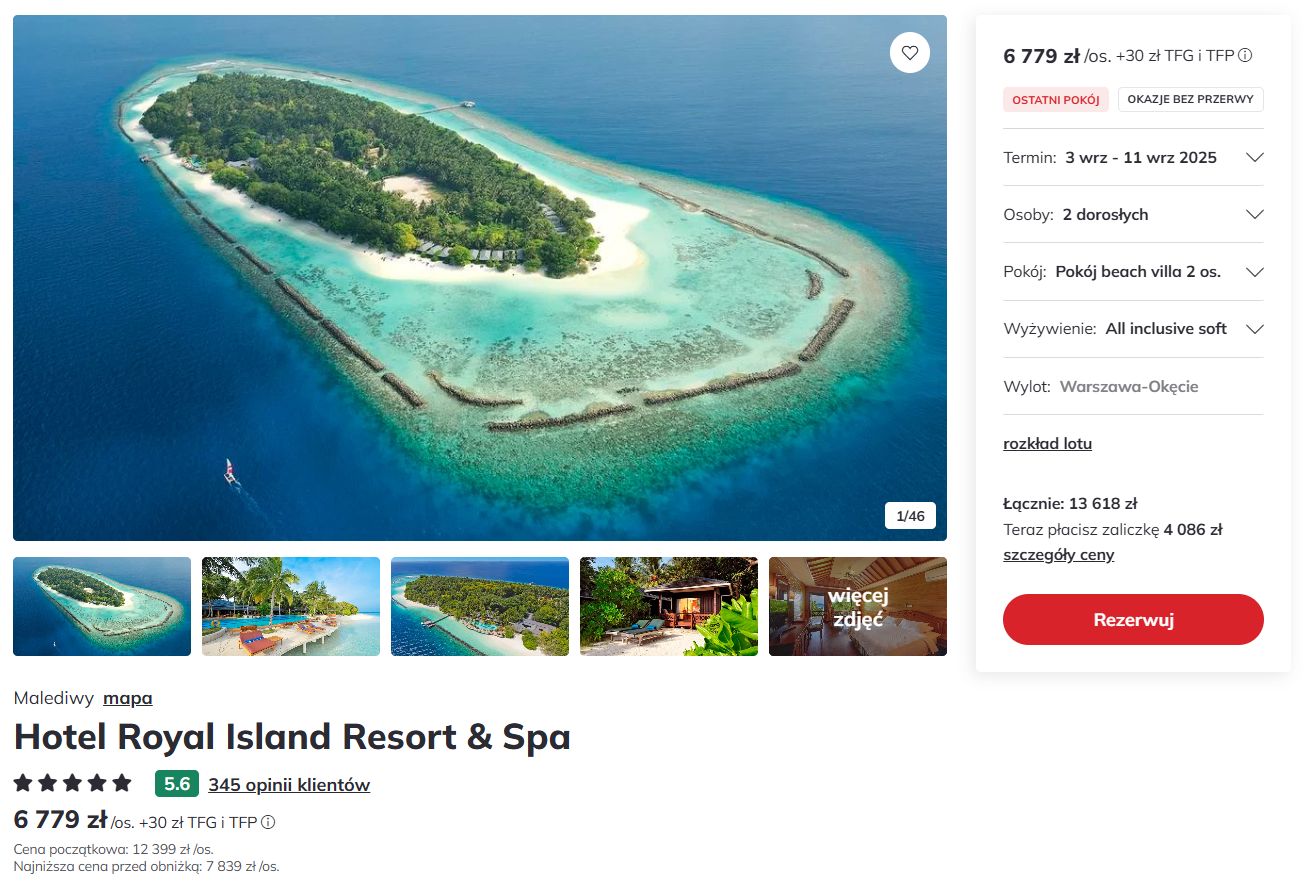Open info icon beside price under hotel title
The width and height of the screenshot is (1309, 884).
(x=267, y=822)
